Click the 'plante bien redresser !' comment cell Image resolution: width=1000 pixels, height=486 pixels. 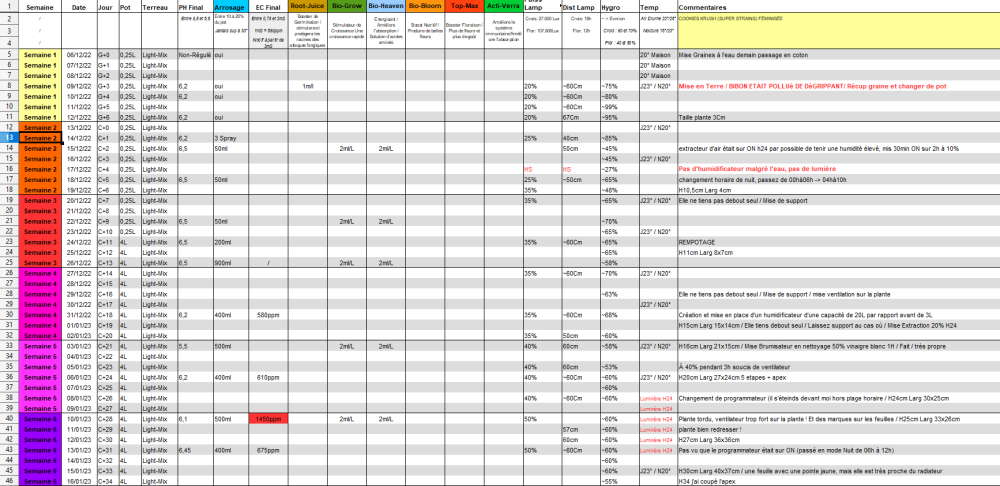(x=838, y=429)
